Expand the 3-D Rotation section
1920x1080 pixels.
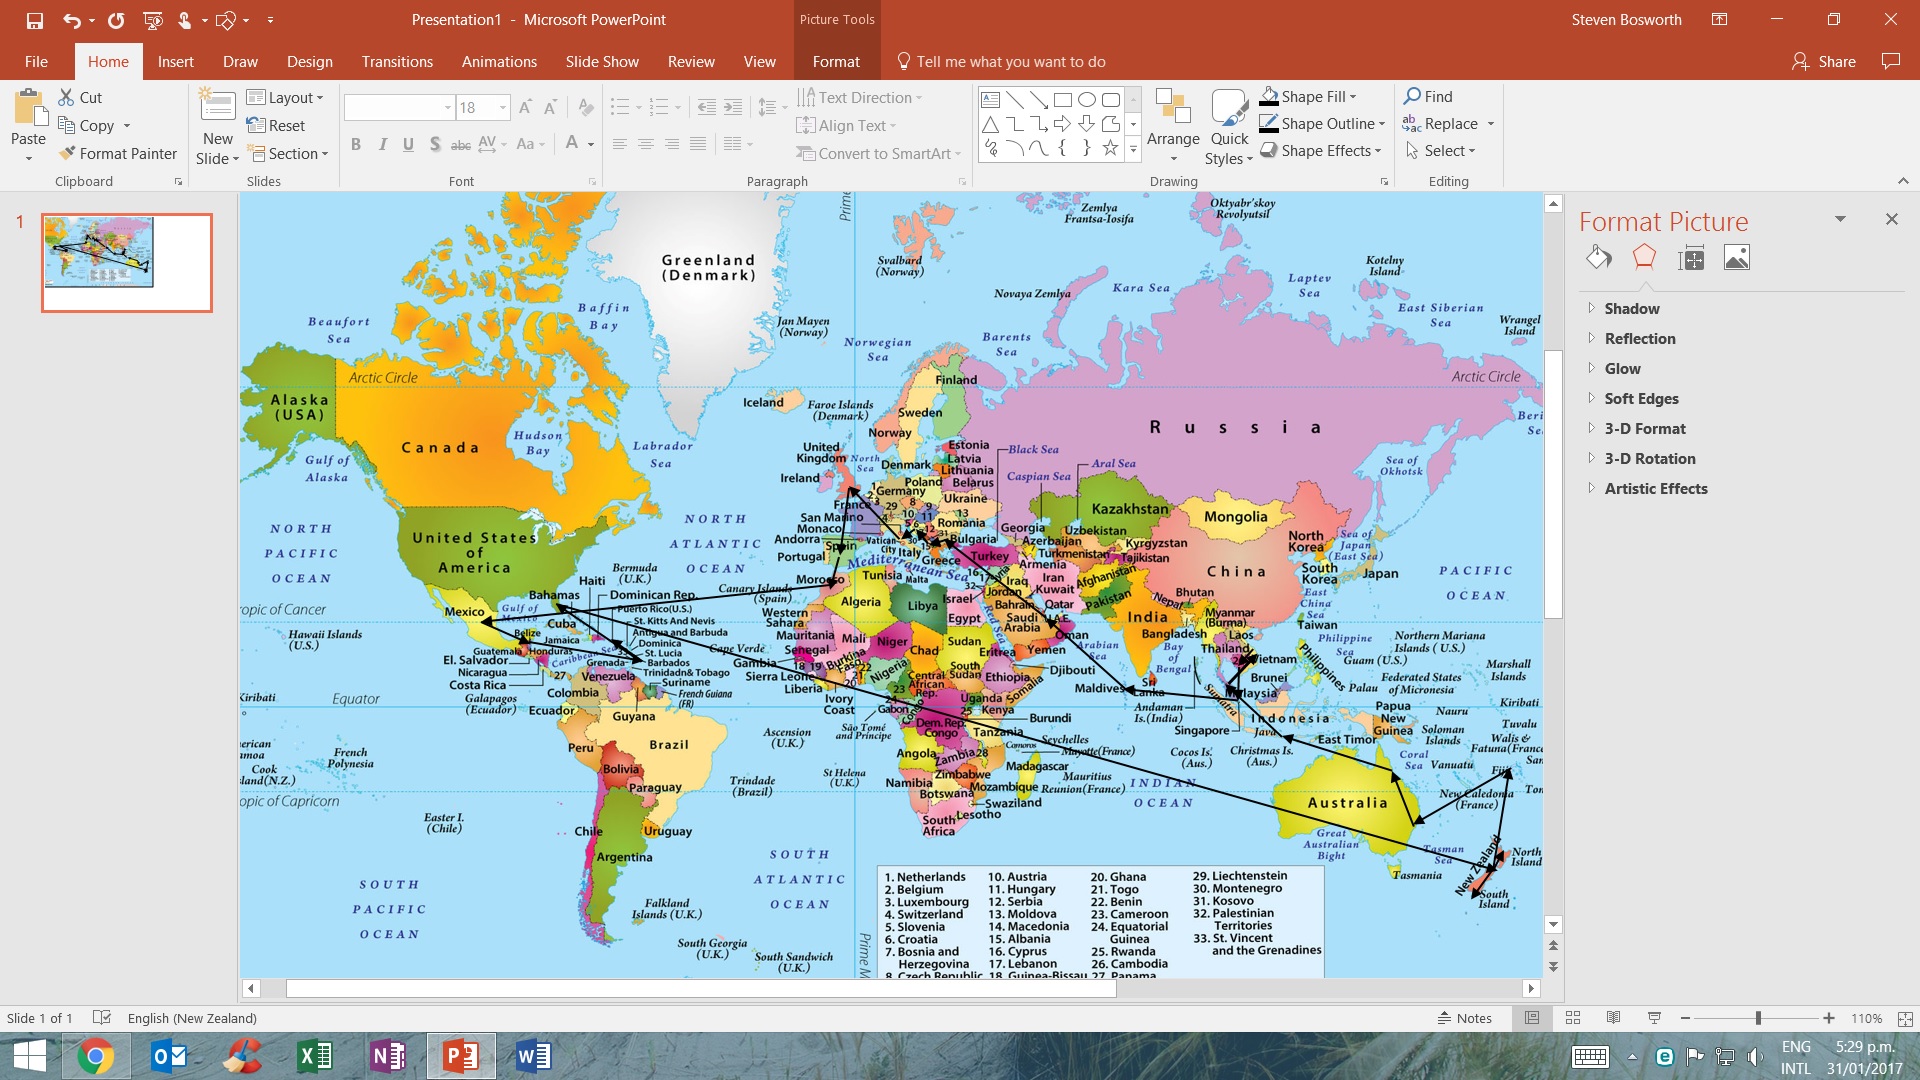[x=1649, y=459]
